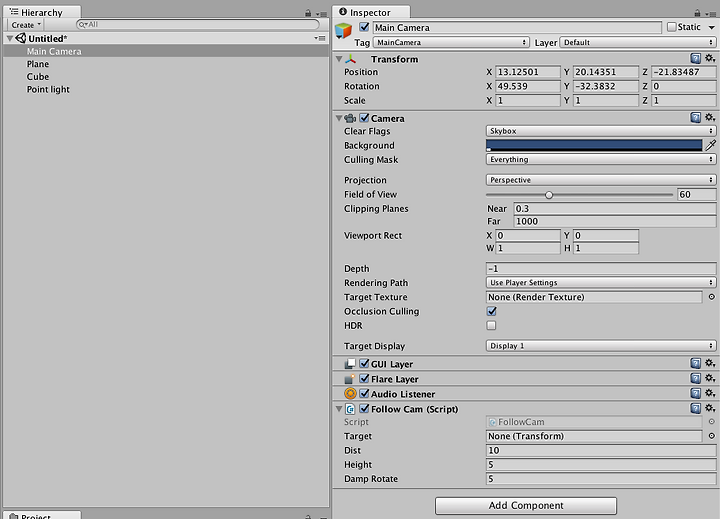The height and width of the screenshot is (519, 720).
Task: Open Audio Listener help icon
Action: [696, 393]
